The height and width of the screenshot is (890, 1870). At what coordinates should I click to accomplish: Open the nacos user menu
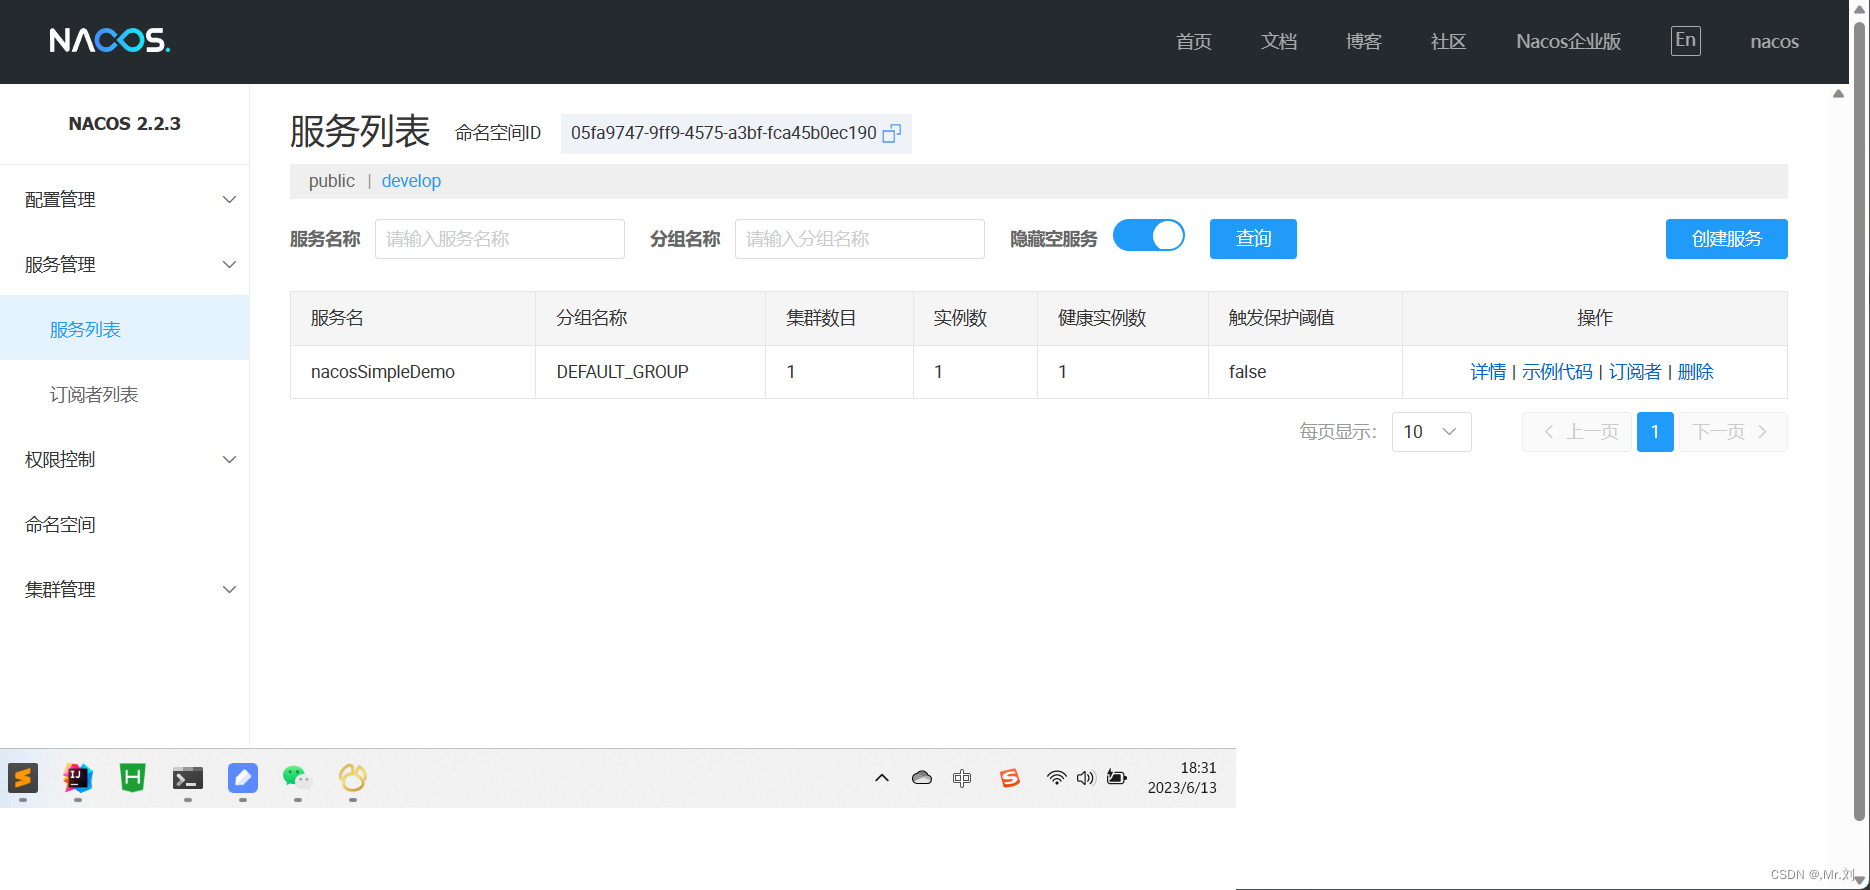[1774, 41]
